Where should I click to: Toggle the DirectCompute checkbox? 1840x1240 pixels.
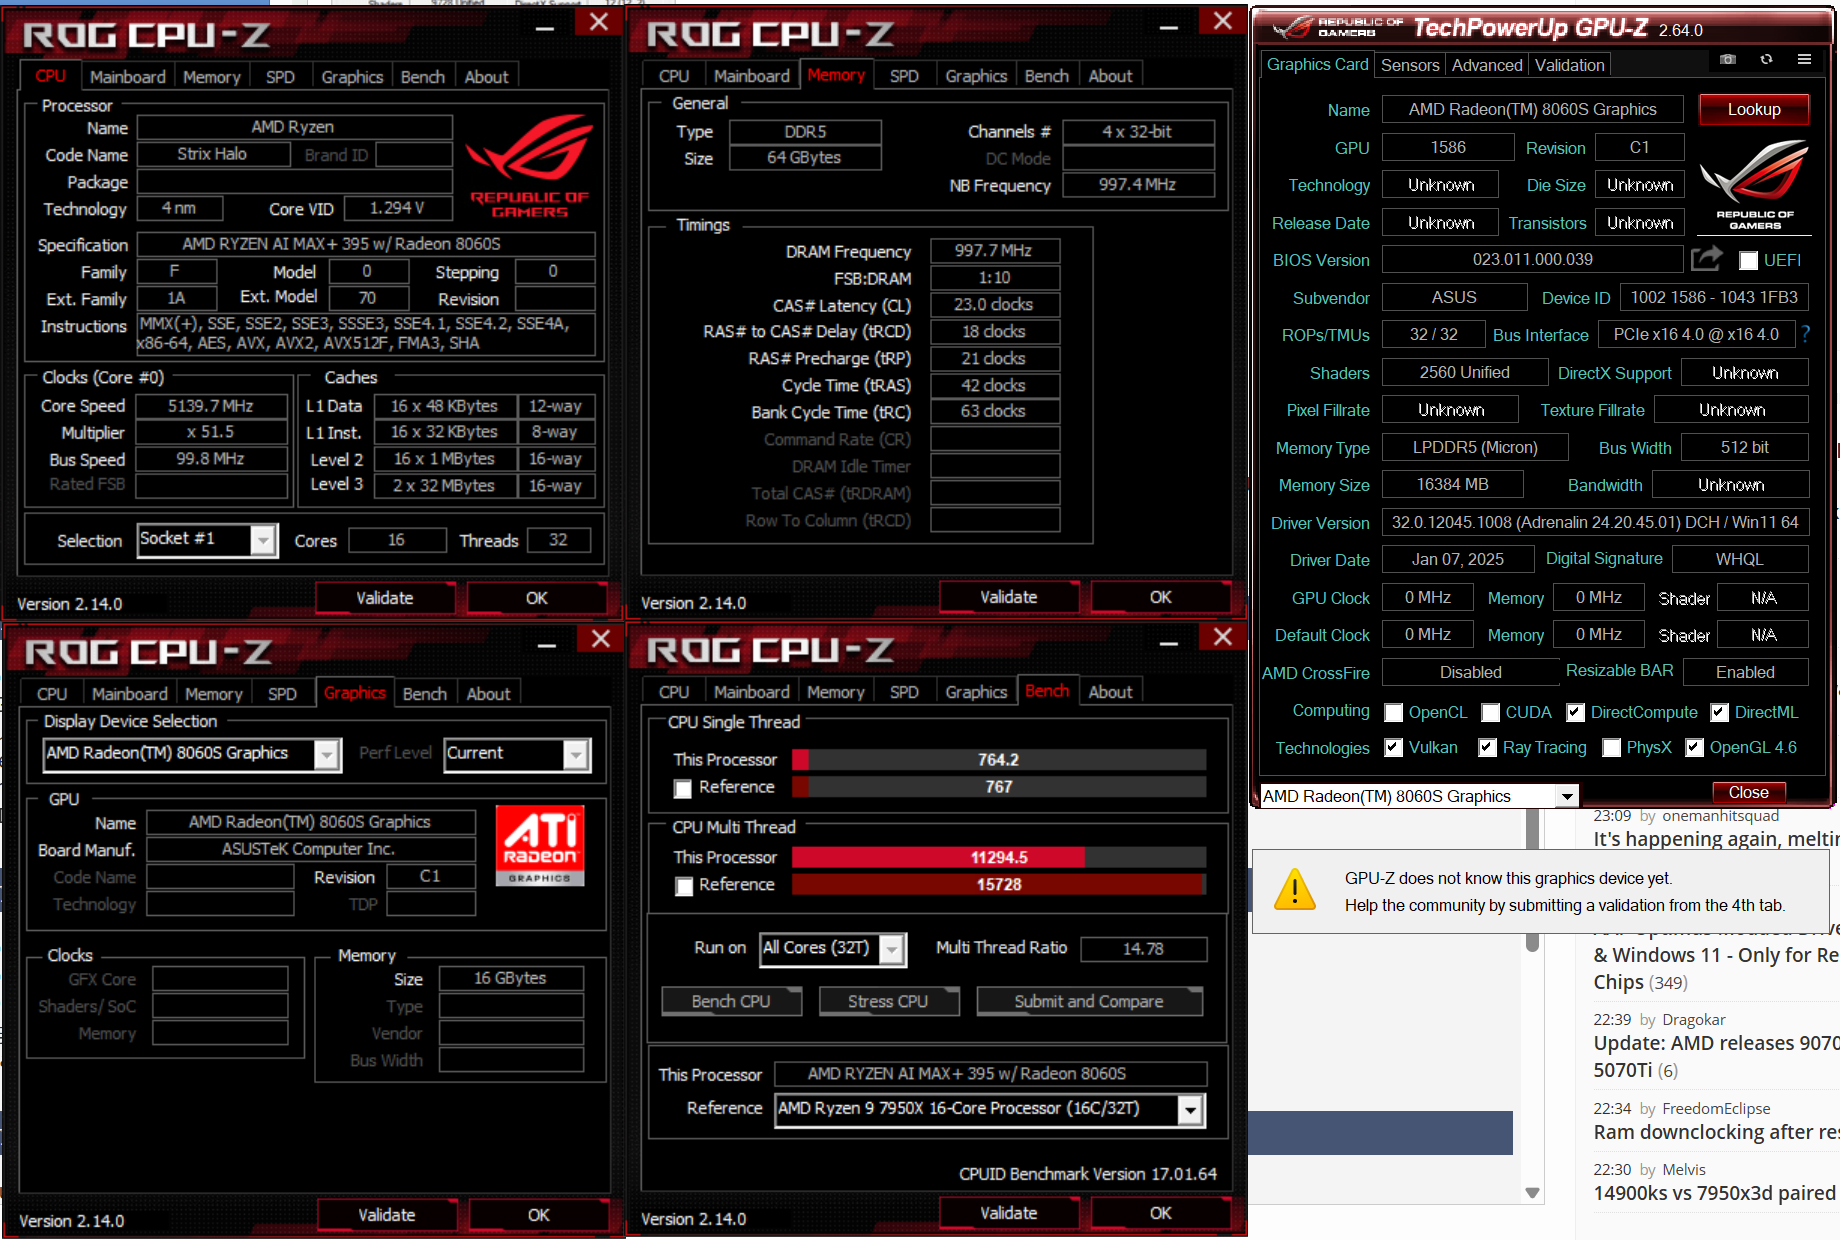pyautogui.click(x=1575, y=713)
